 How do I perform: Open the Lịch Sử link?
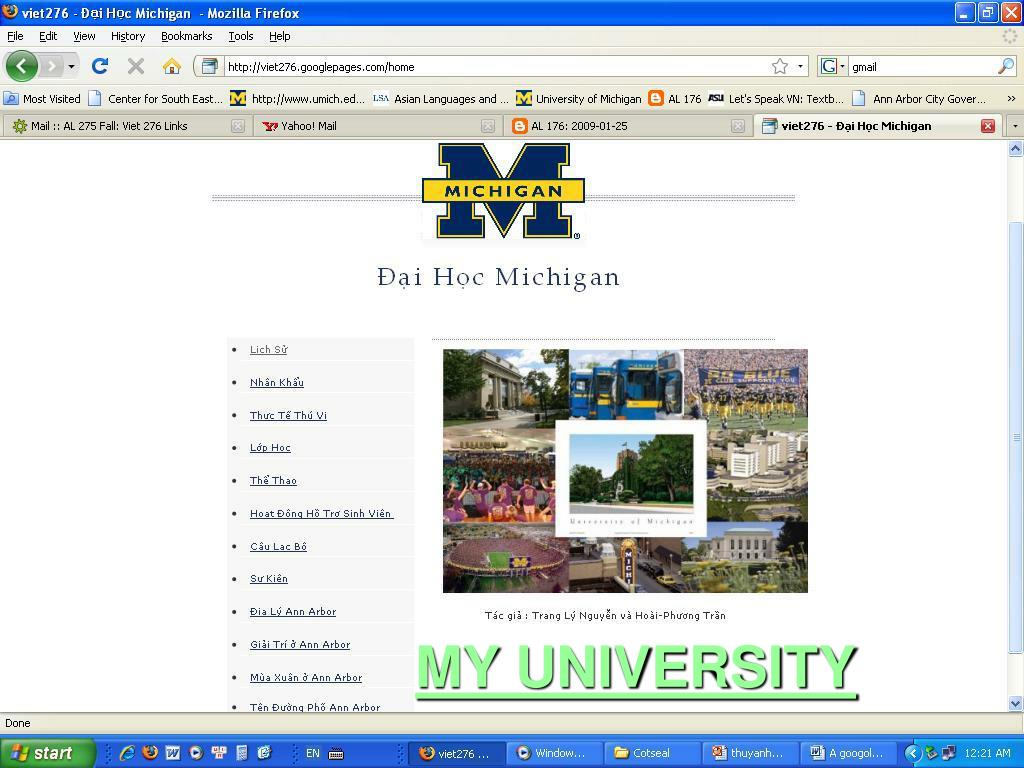pos(268,349)
